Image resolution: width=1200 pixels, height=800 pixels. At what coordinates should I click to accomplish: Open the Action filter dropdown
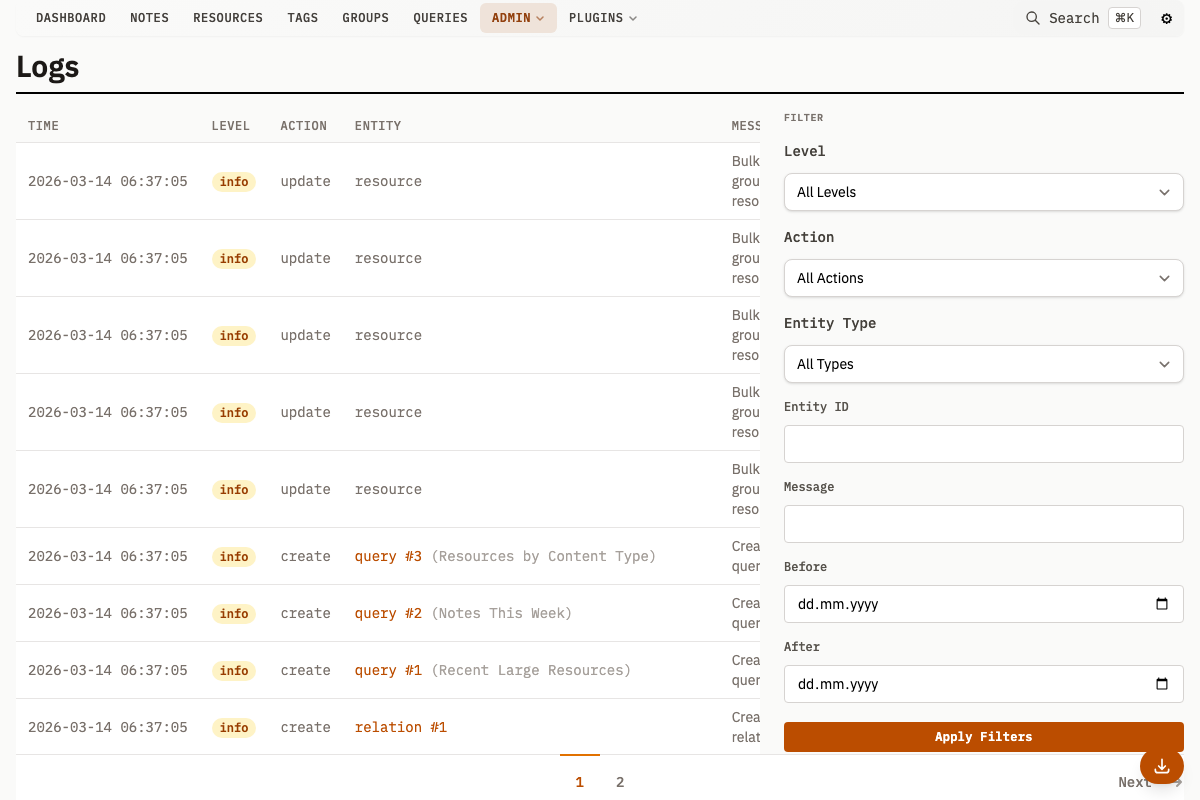(983, 278)
